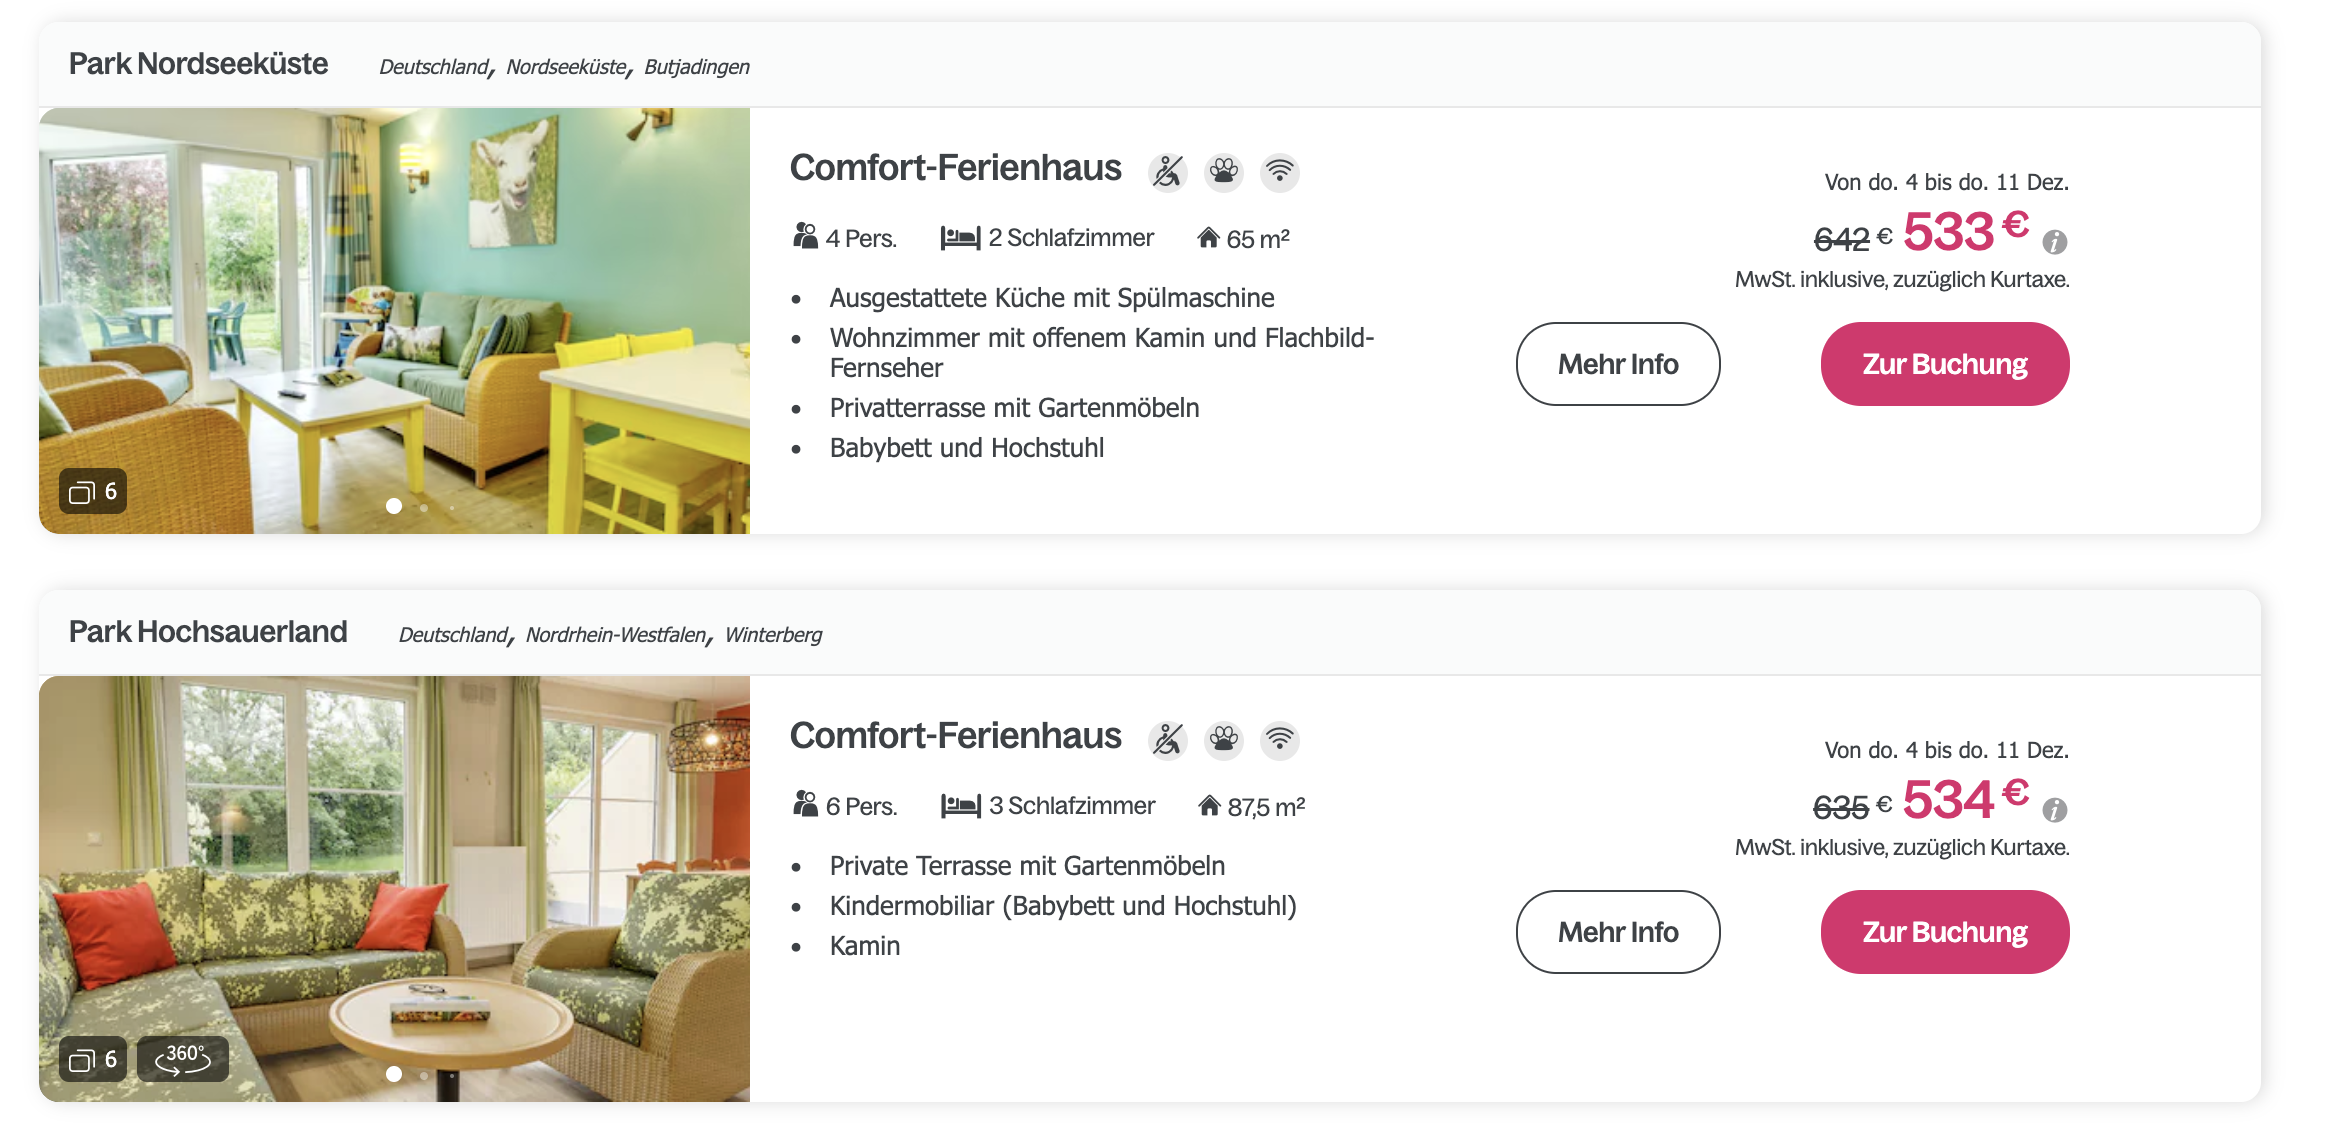The height and width of the screenshot is (1124, 2326).
Task: Open price info icon next to 533 €
Action: (2055, 242)
